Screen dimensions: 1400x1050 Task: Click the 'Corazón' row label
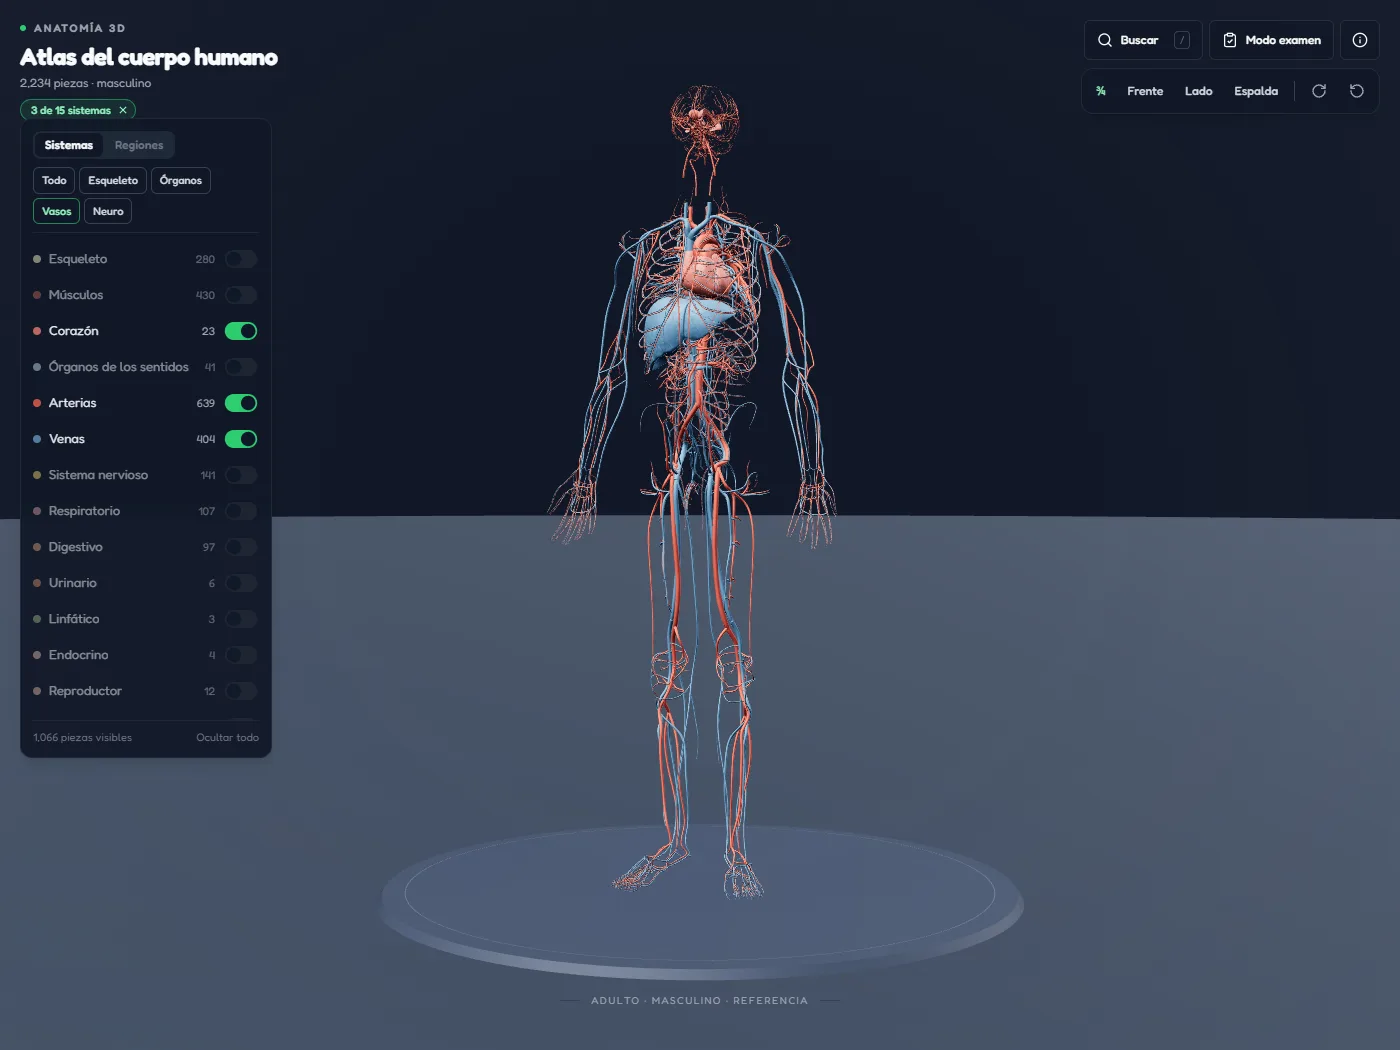[x=74, y=331]
